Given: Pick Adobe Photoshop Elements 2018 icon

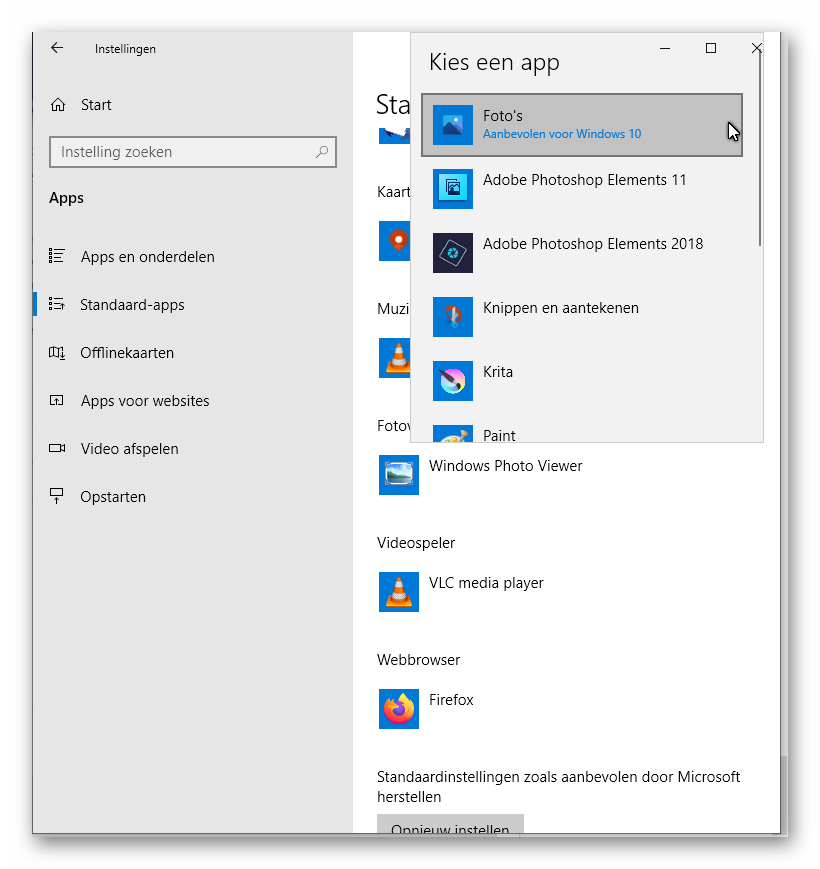Looking at the screenshot, I should tap(452, 253).
